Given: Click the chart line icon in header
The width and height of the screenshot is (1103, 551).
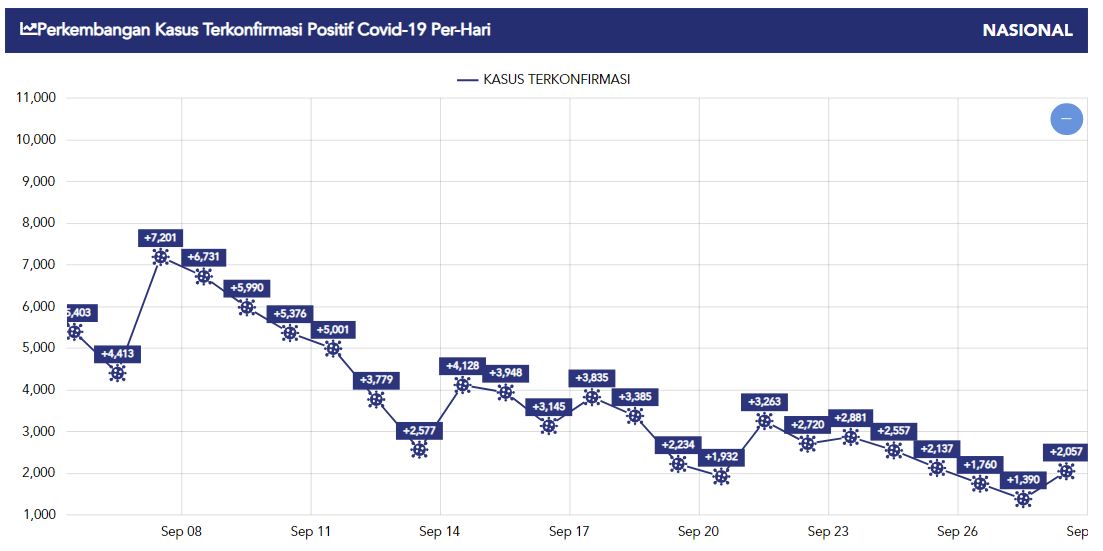Looking at the screenshot, I should pos(28,30).
